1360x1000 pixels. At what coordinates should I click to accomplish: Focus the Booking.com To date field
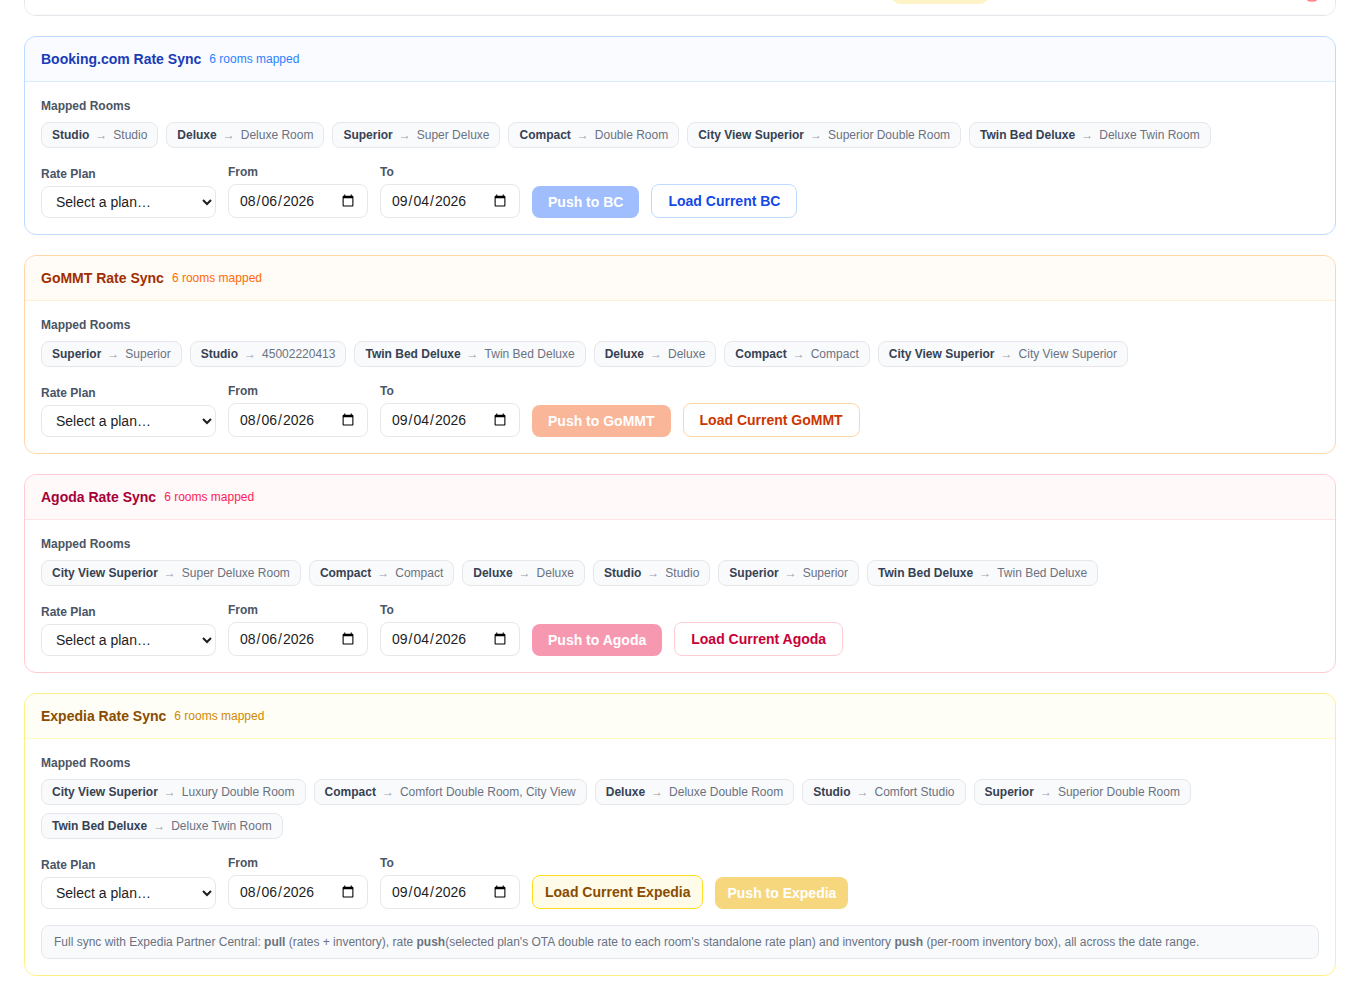coord(450,201)
